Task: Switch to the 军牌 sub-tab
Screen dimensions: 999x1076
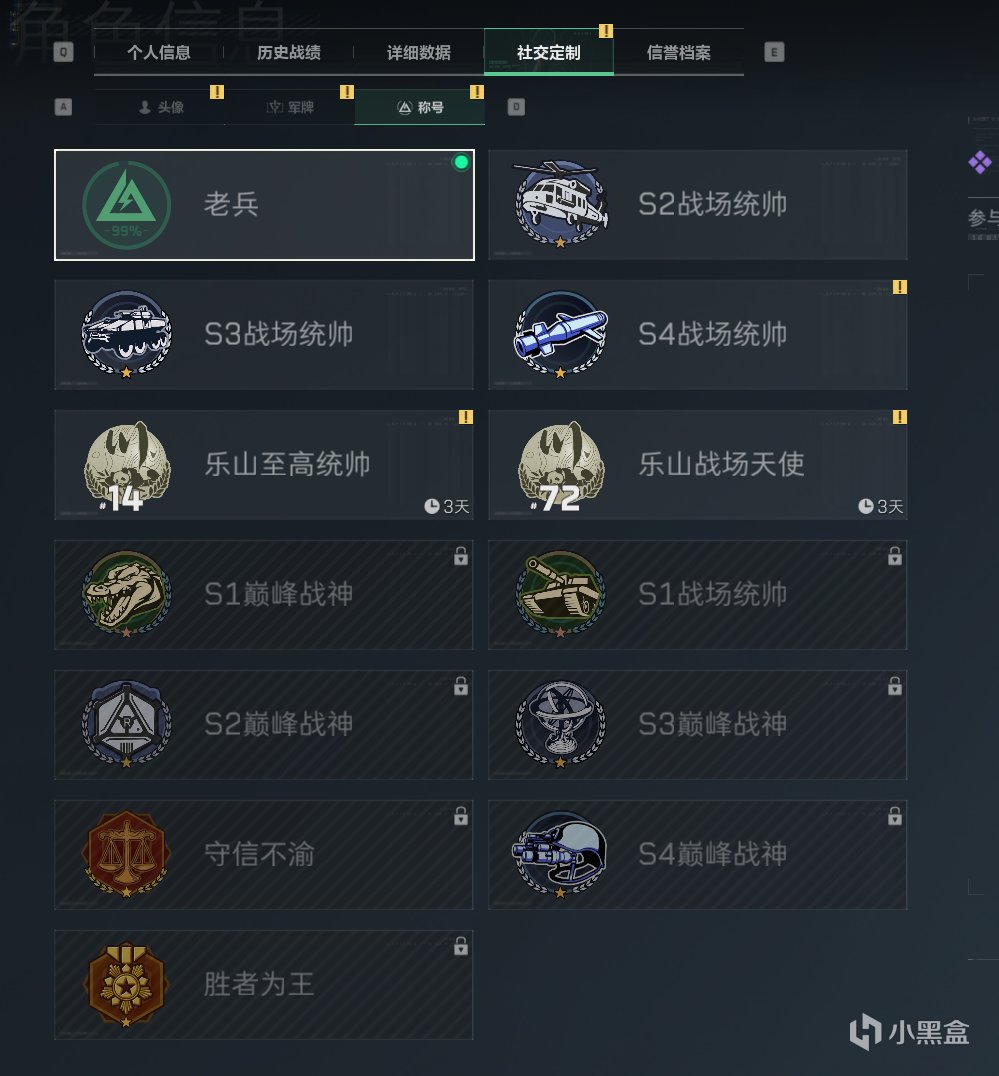Action: click(x=290, y=107)
